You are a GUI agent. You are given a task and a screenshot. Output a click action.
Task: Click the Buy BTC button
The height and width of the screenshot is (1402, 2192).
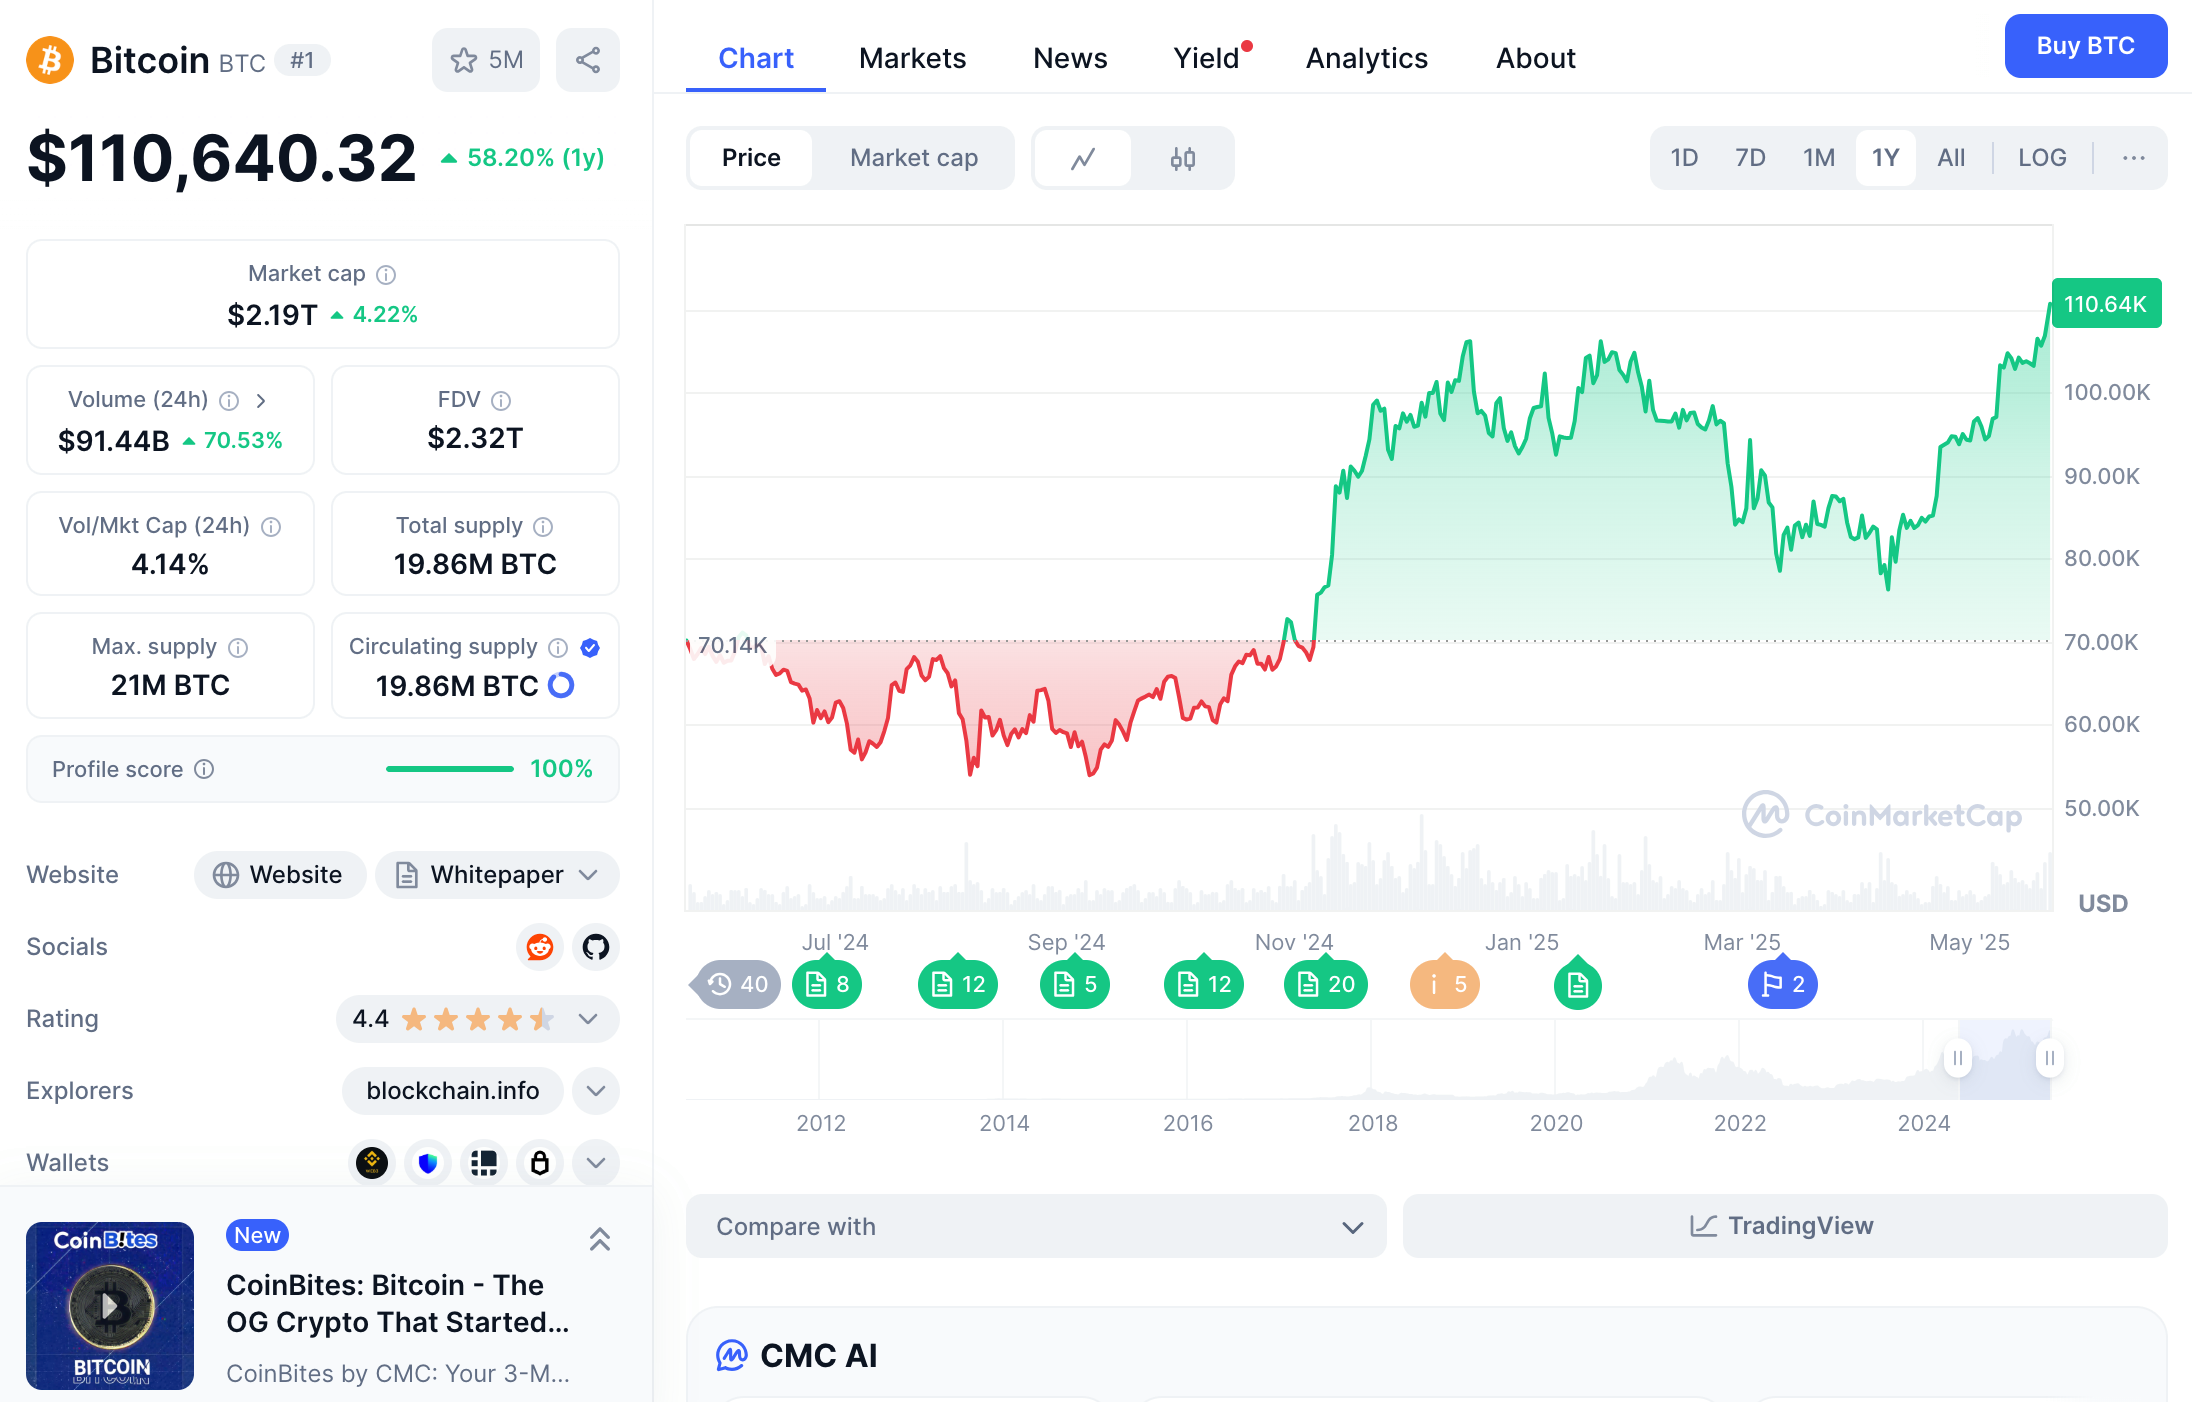coord(2086,46)
